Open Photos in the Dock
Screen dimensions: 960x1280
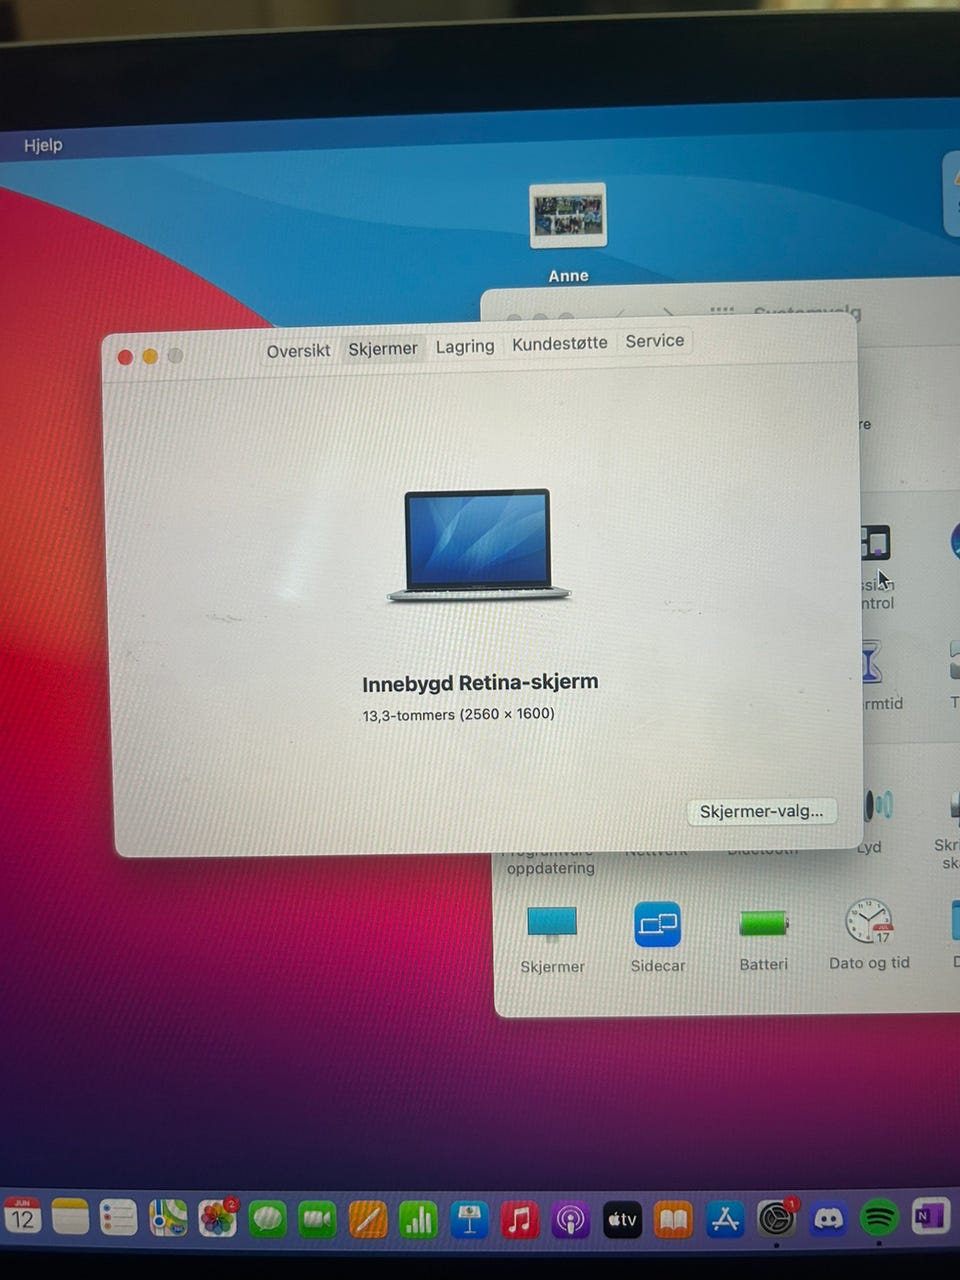(x=217, y=1218)
